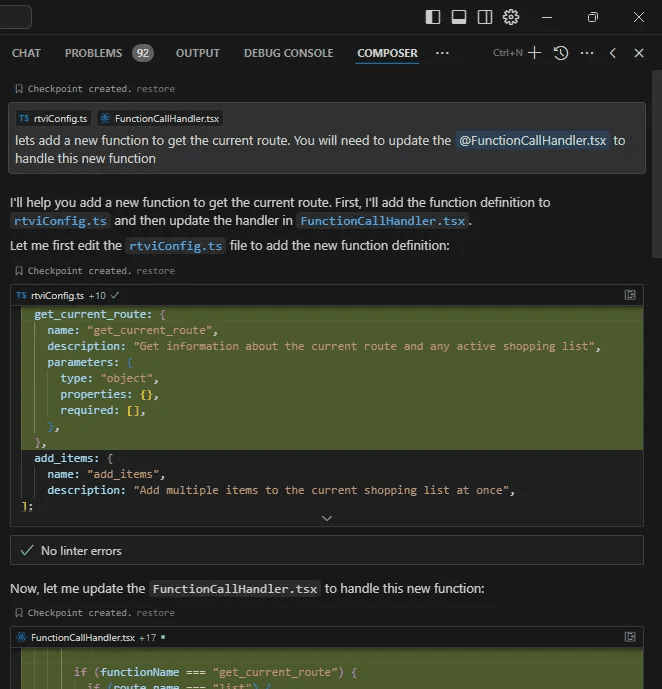Close the composer panel with X icon
662x689 pixels.
[x=639, y=53]
